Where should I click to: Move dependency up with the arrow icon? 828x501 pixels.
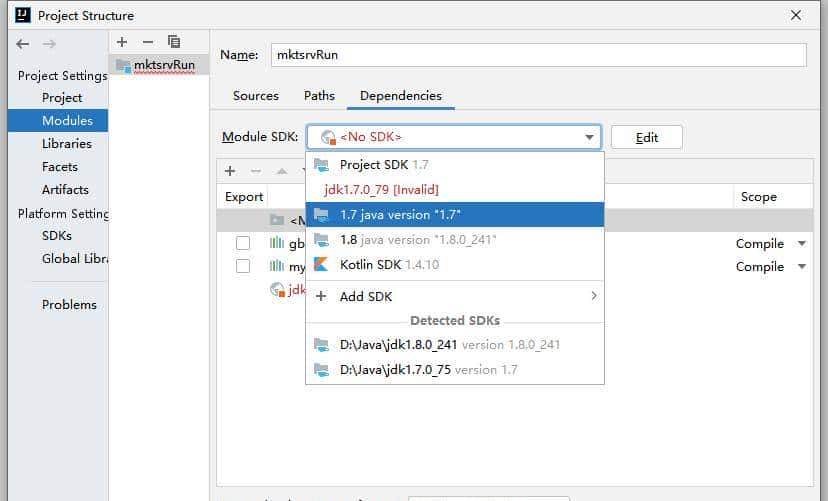coord(282,171)
